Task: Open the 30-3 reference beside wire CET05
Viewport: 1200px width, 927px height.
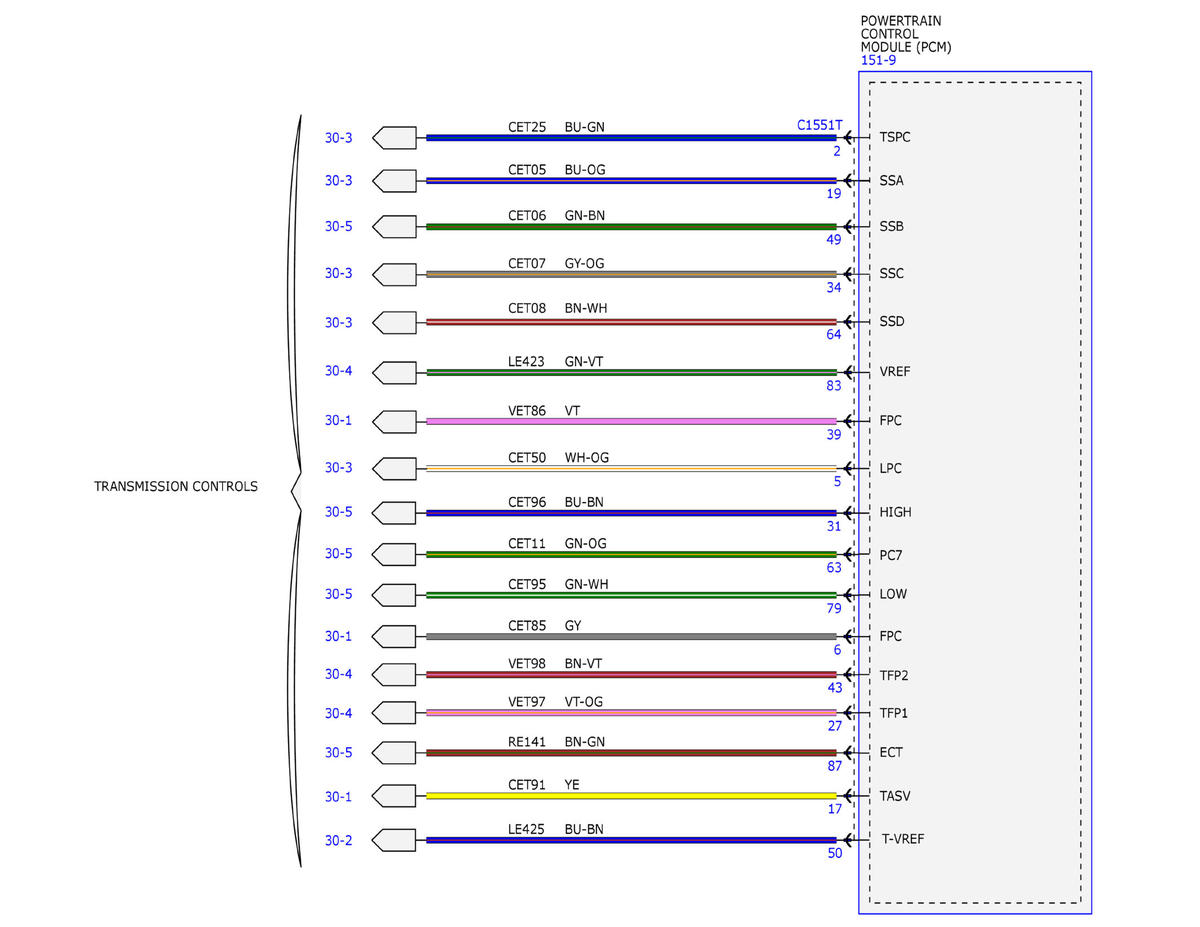Action: click(x=338, y=181)
